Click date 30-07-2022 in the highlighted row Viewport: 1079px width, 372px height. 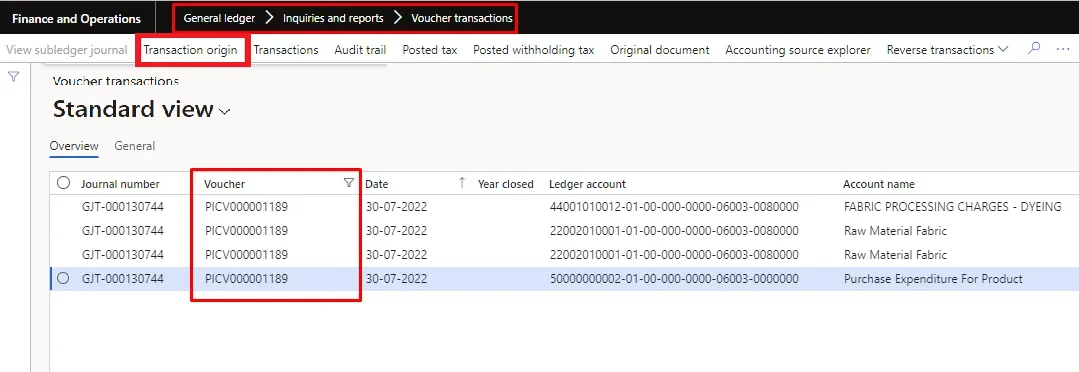396,278
